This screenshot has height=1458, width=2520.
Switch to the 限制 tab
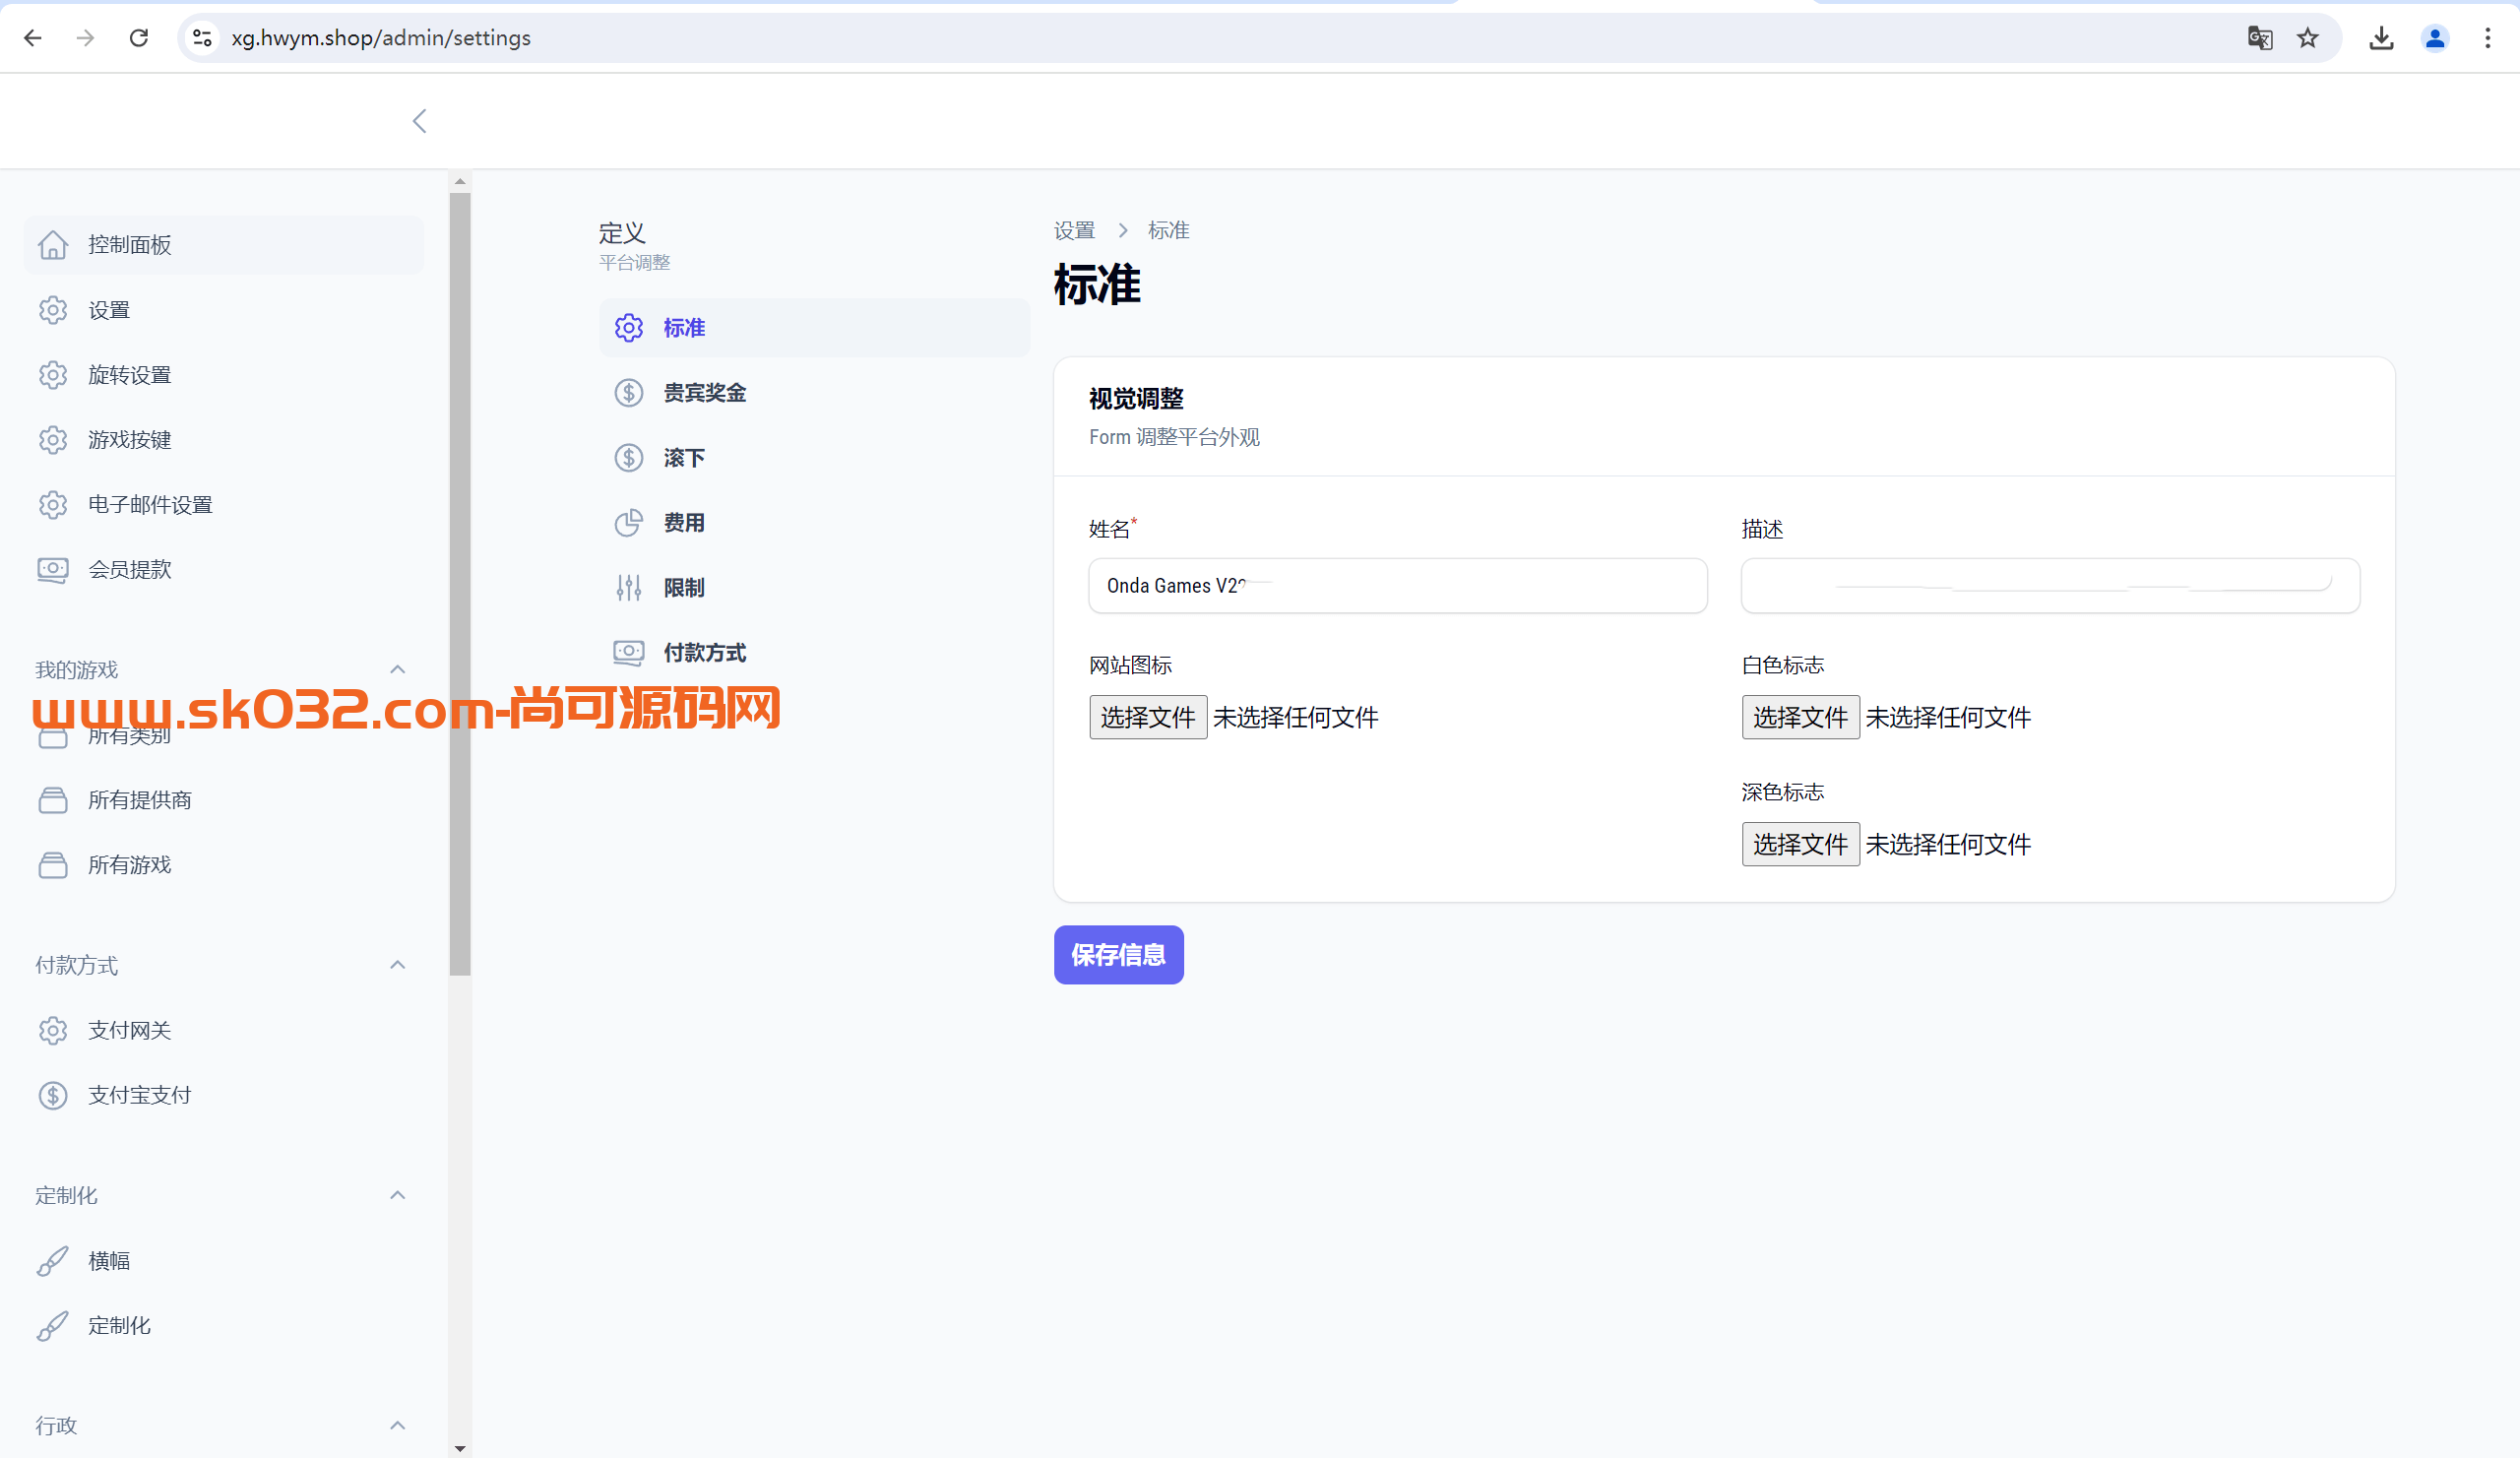814,588
